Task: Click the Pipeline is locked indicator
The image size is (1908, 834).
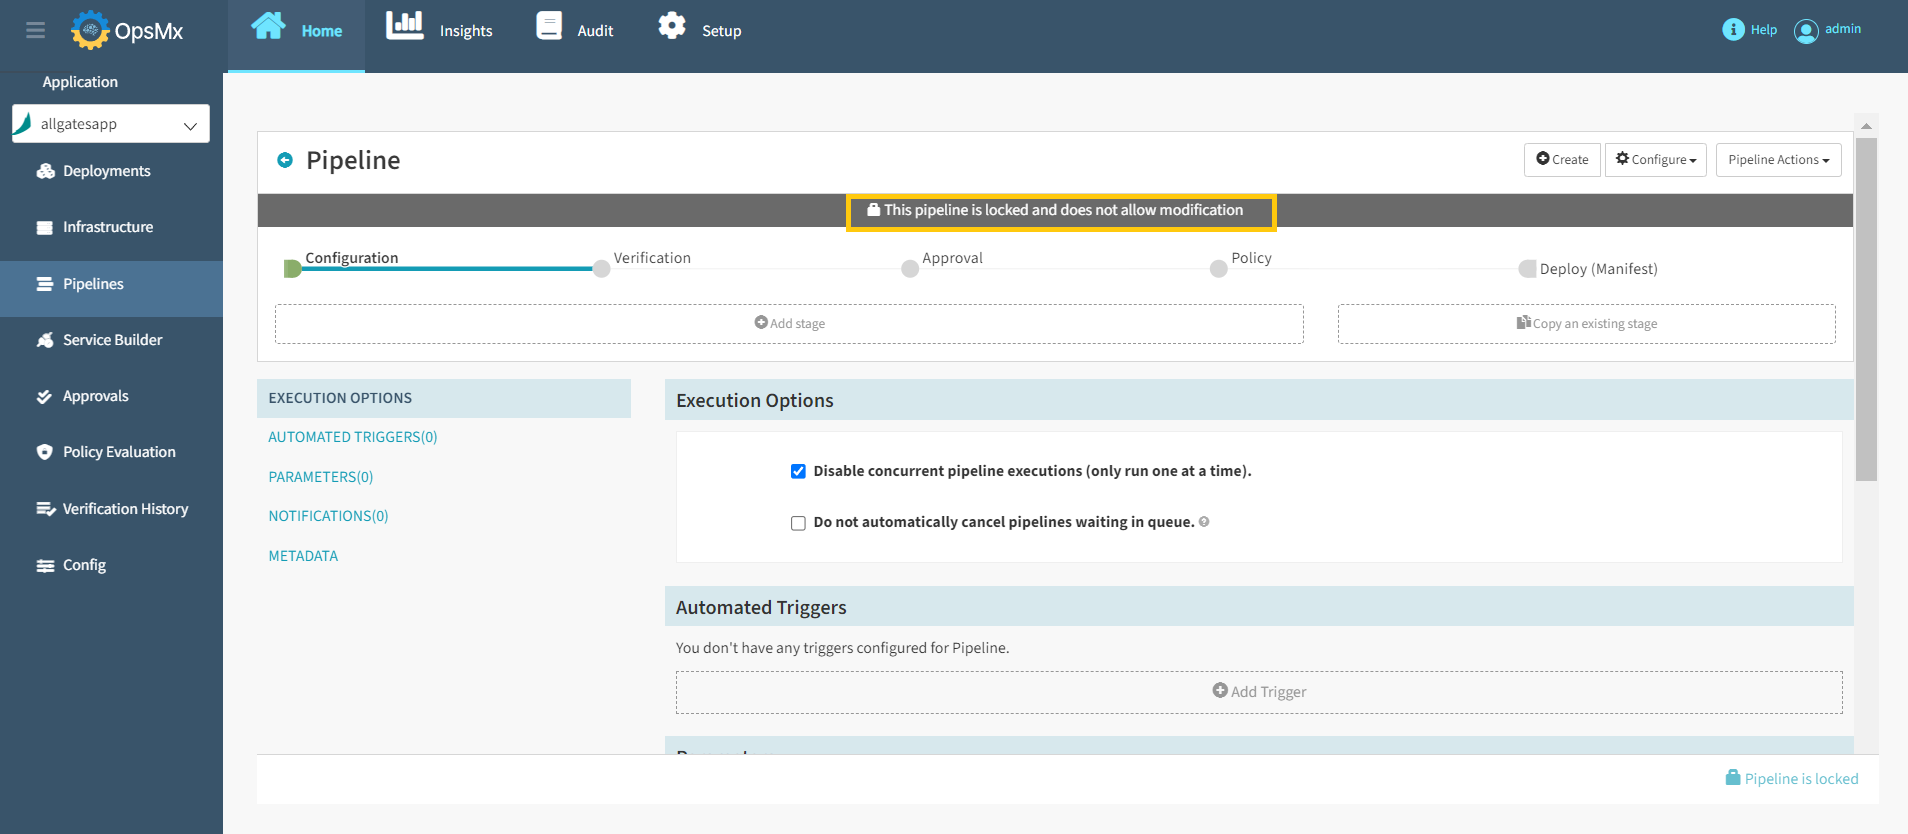Action: pos(1792,778)
